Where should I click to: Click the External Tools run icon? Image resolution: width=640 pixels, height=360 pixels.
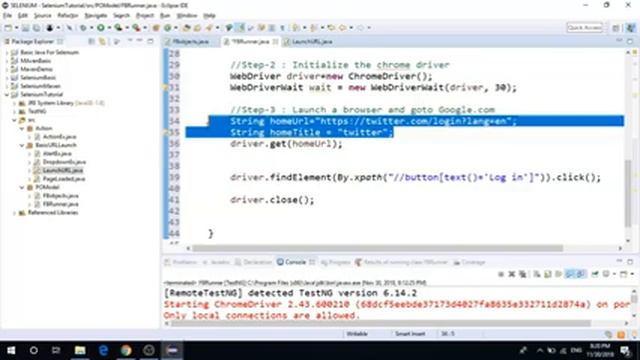136,28
